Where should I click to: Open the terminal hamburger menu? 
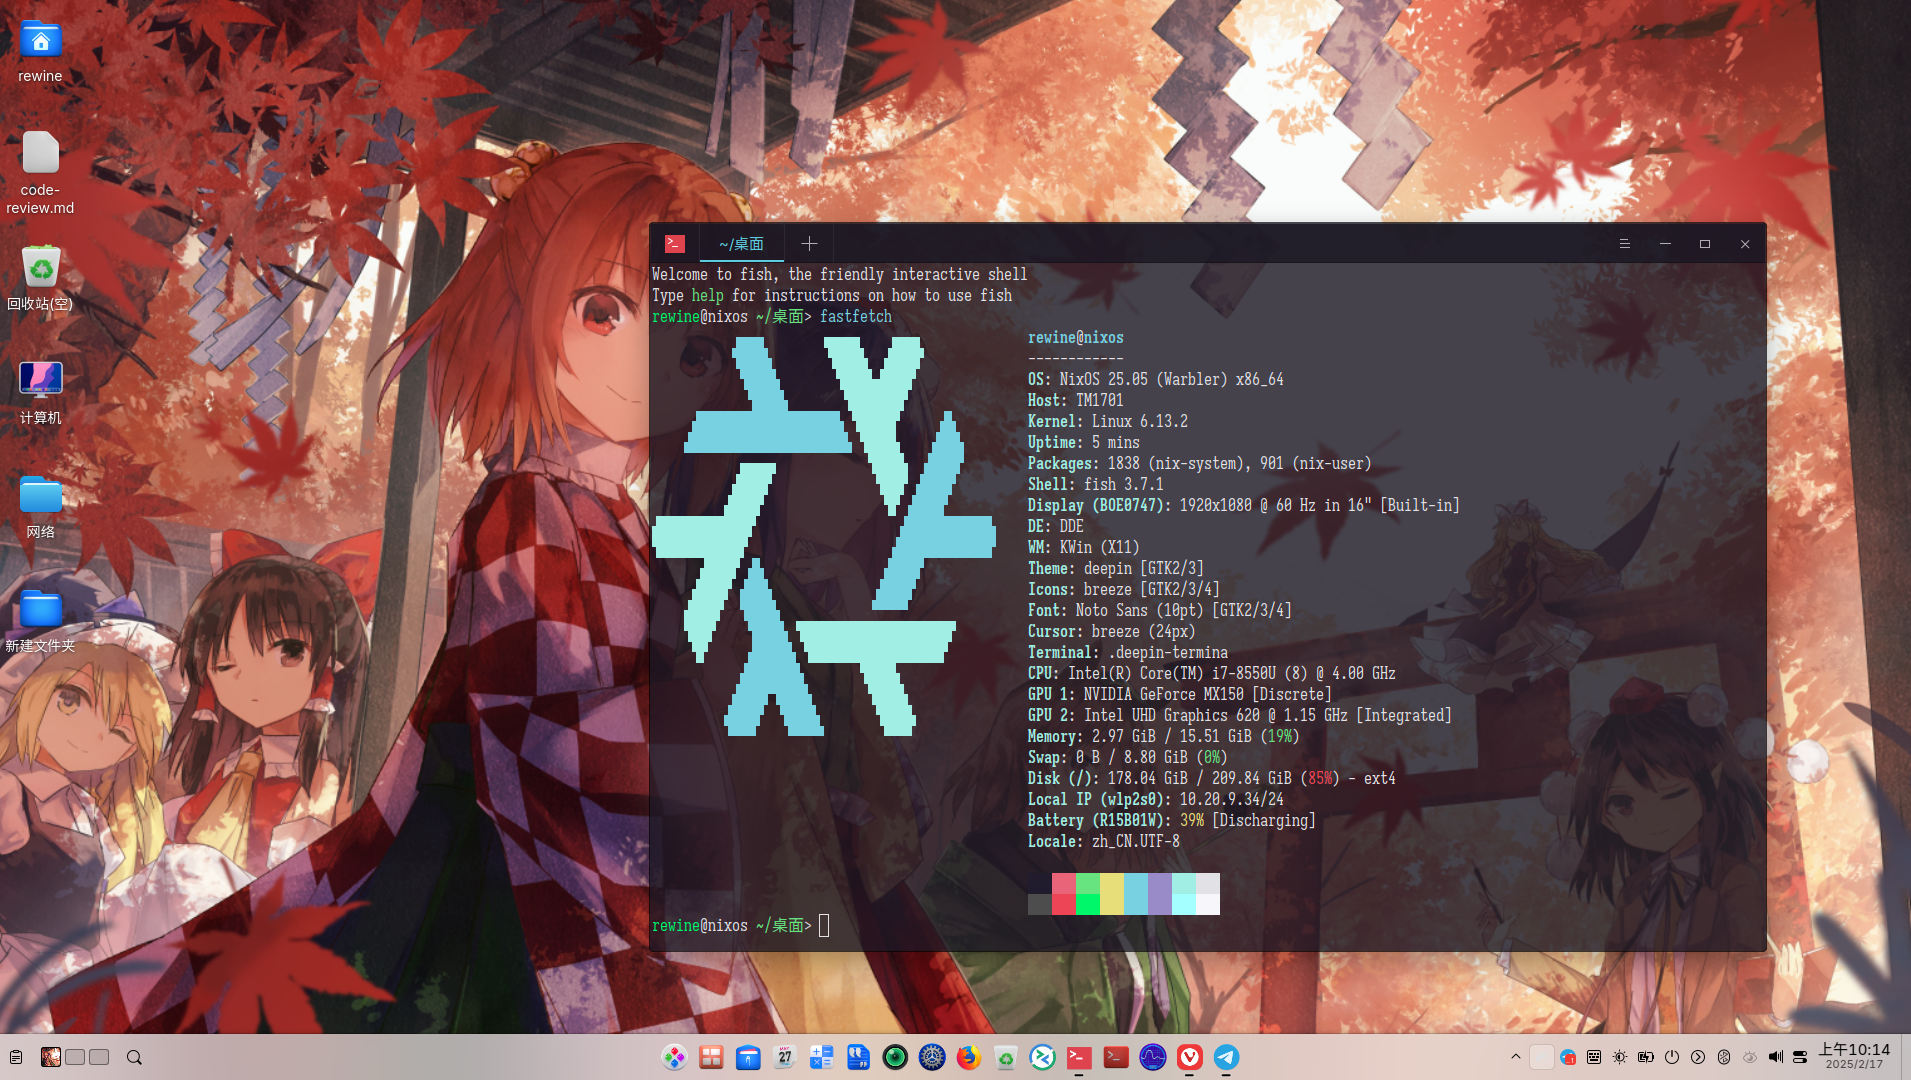[1625, 244]
